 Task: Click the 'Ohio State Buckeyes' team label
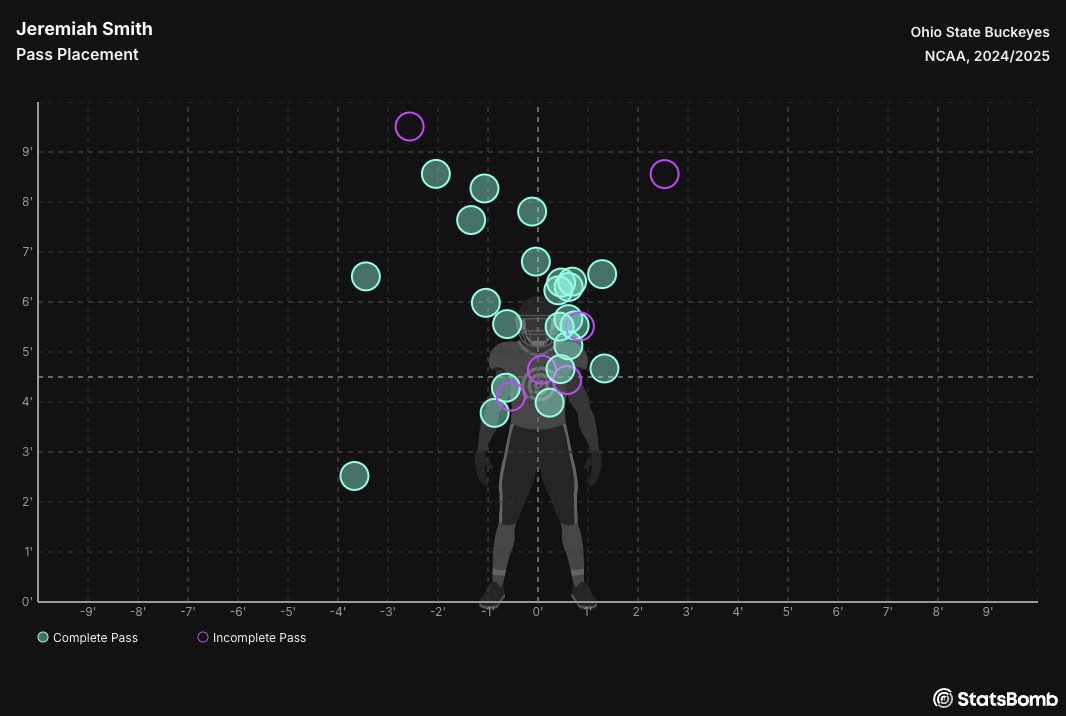[980, 32]
